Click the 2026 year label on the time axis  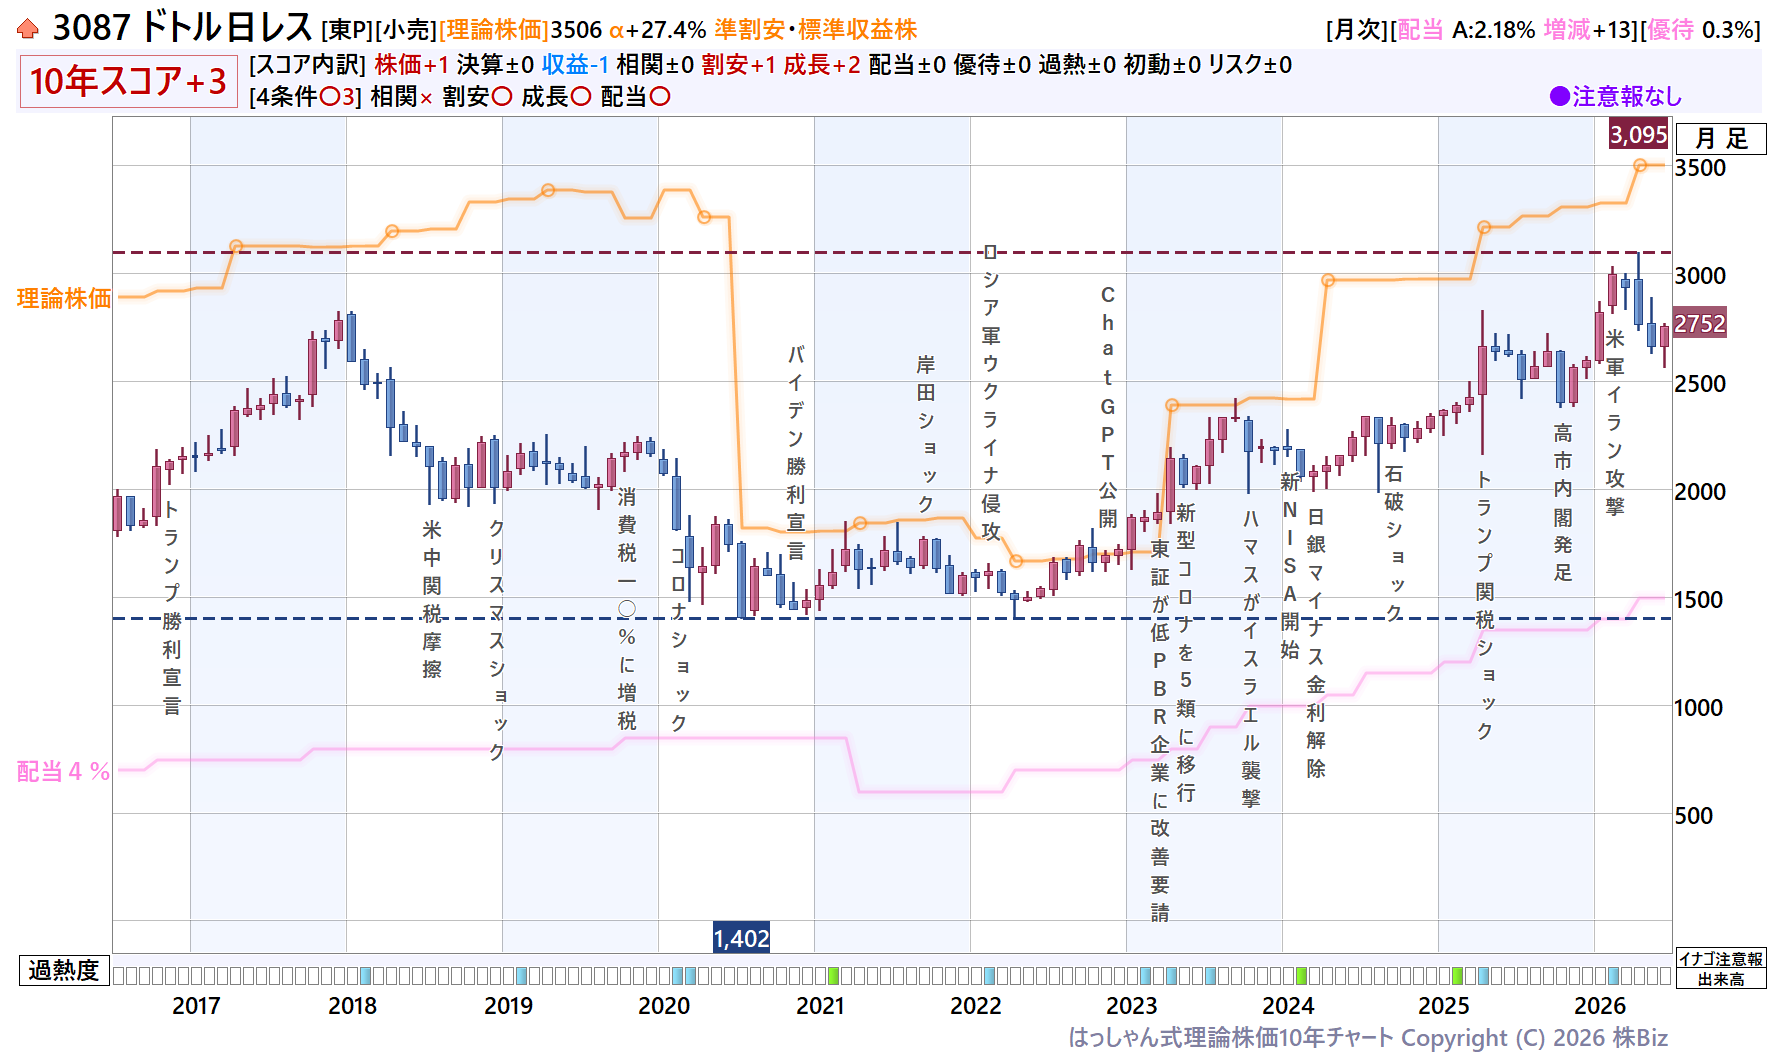pos(1600,1006)
